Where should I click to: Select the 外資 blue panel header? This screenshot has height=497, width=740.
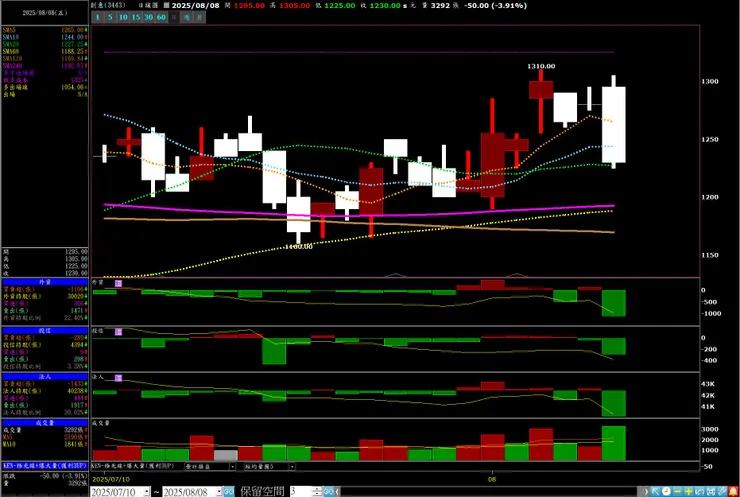[x=45, y=282]
